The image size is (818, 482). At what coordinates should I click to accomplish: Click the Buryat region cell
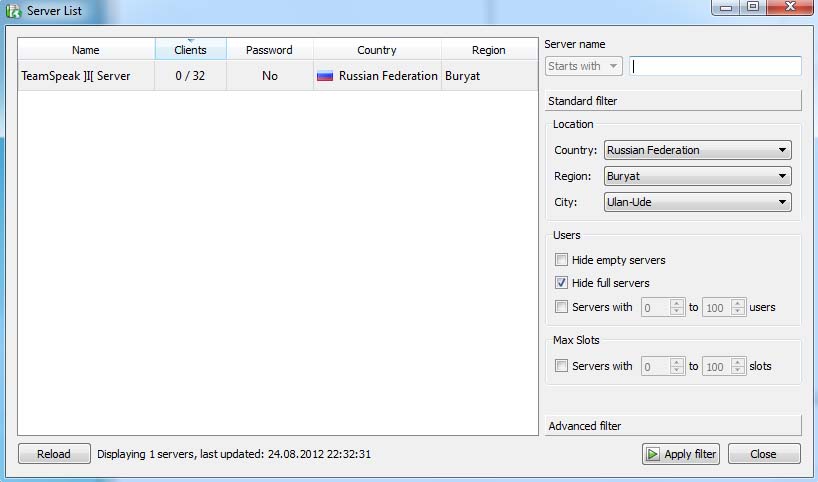click(x=489, y=76)
